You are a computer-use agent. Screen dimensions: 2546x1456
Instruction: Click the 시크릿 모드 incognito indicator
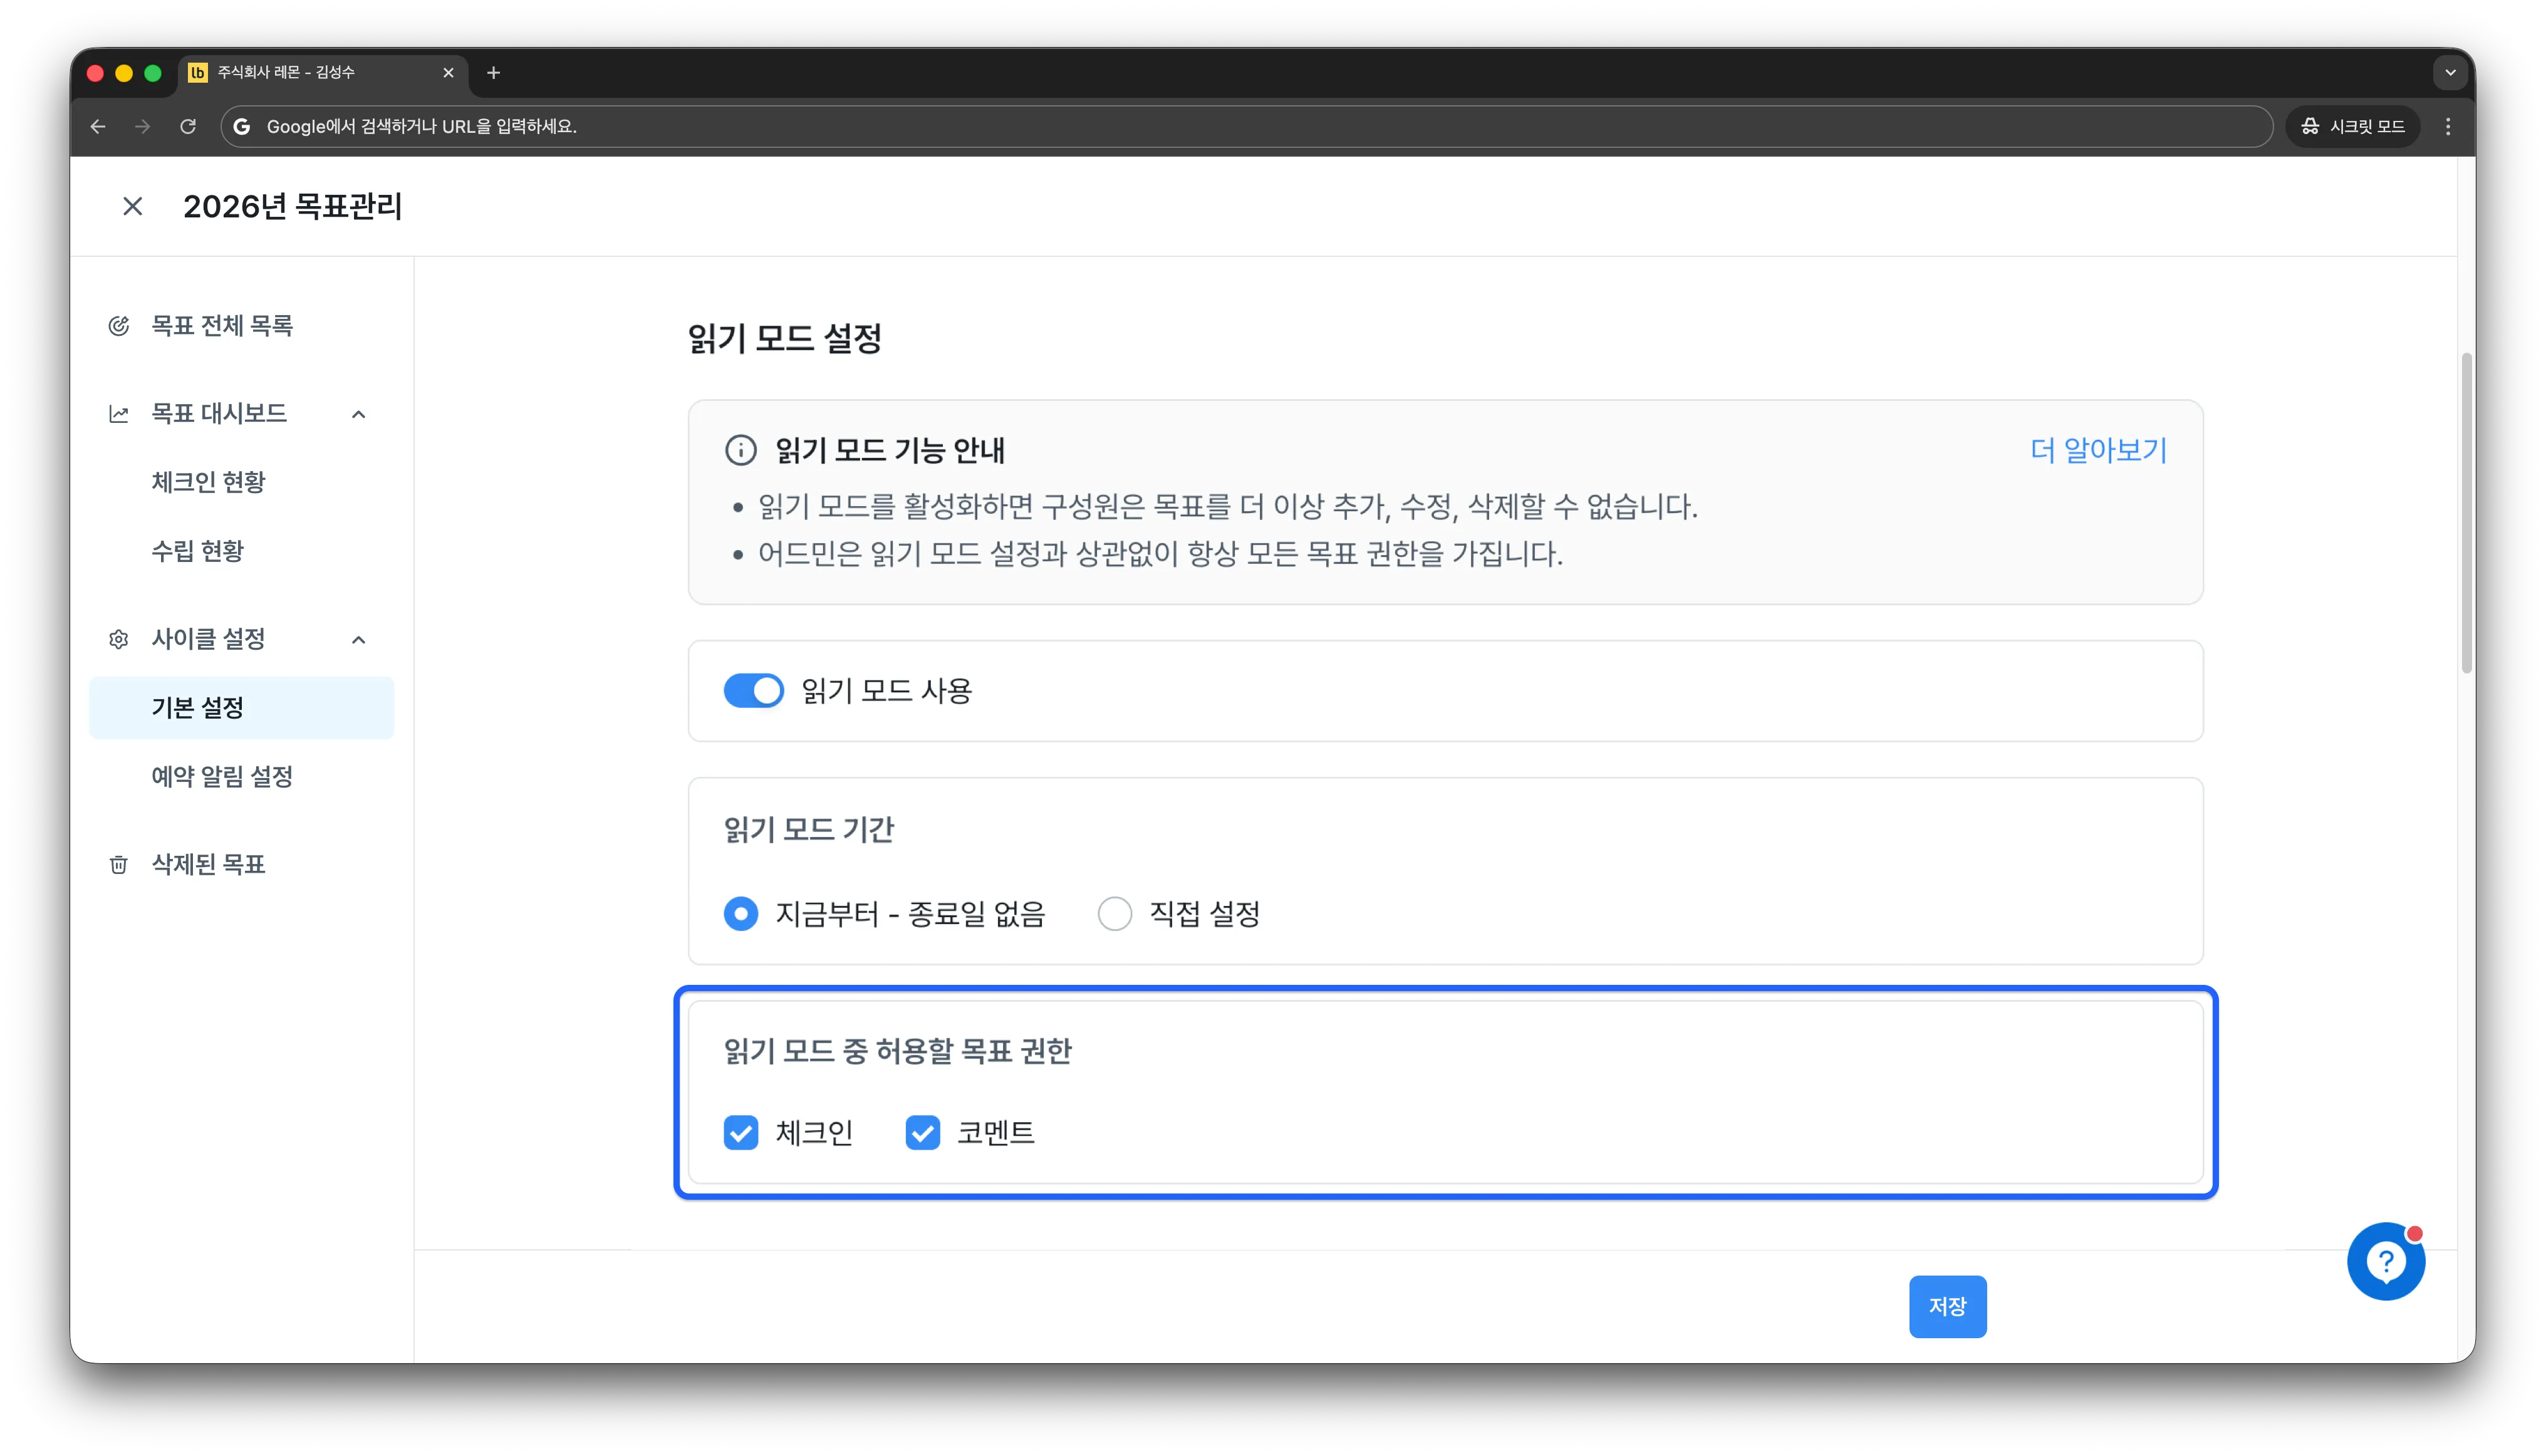pyautogui.click(x=2353, y=126)
